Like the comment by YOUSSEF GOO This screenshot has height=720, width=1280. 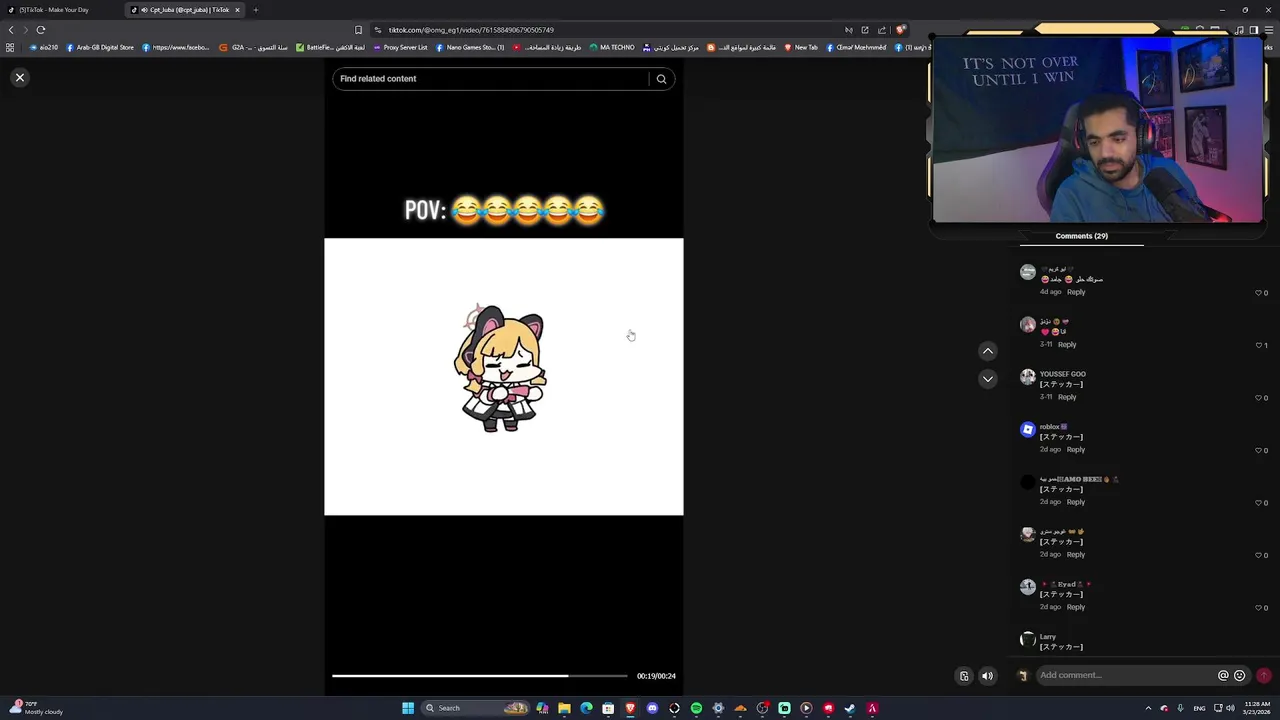[1258, 398]
